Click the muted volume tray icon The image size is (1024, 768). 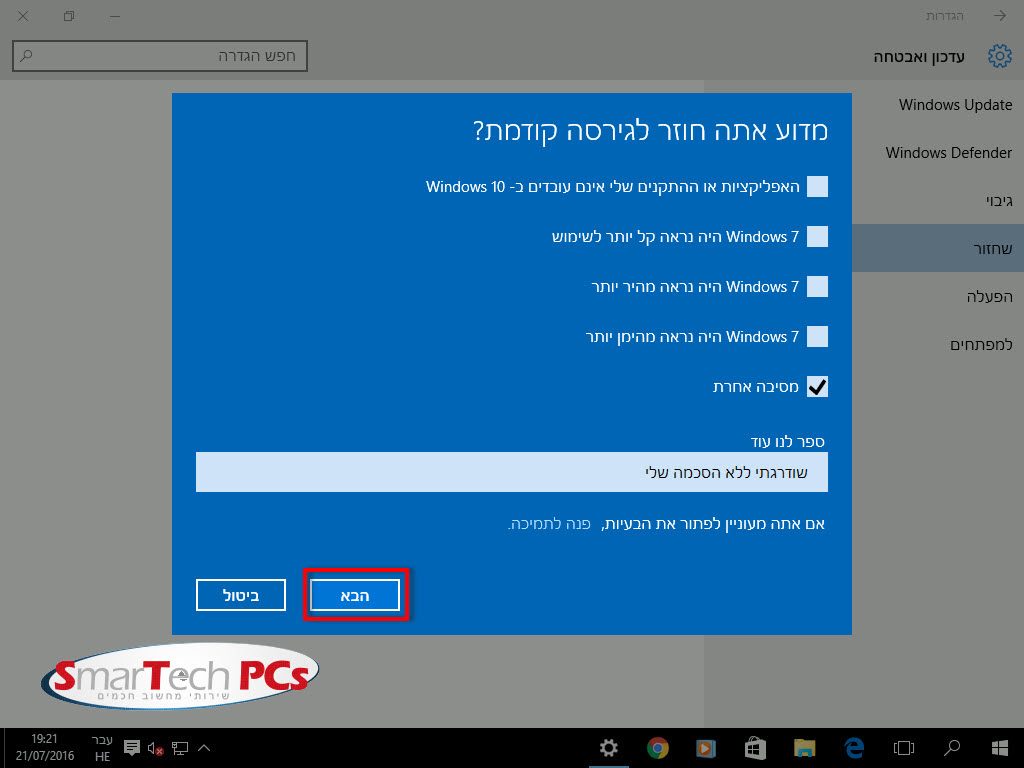(x=155, y=748)
